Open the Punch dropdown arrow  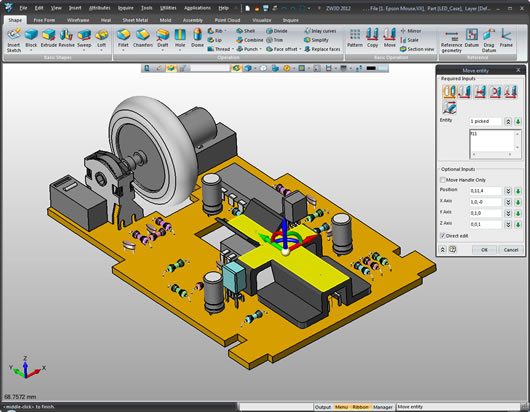pyautogui.click(x=261, y=49)
